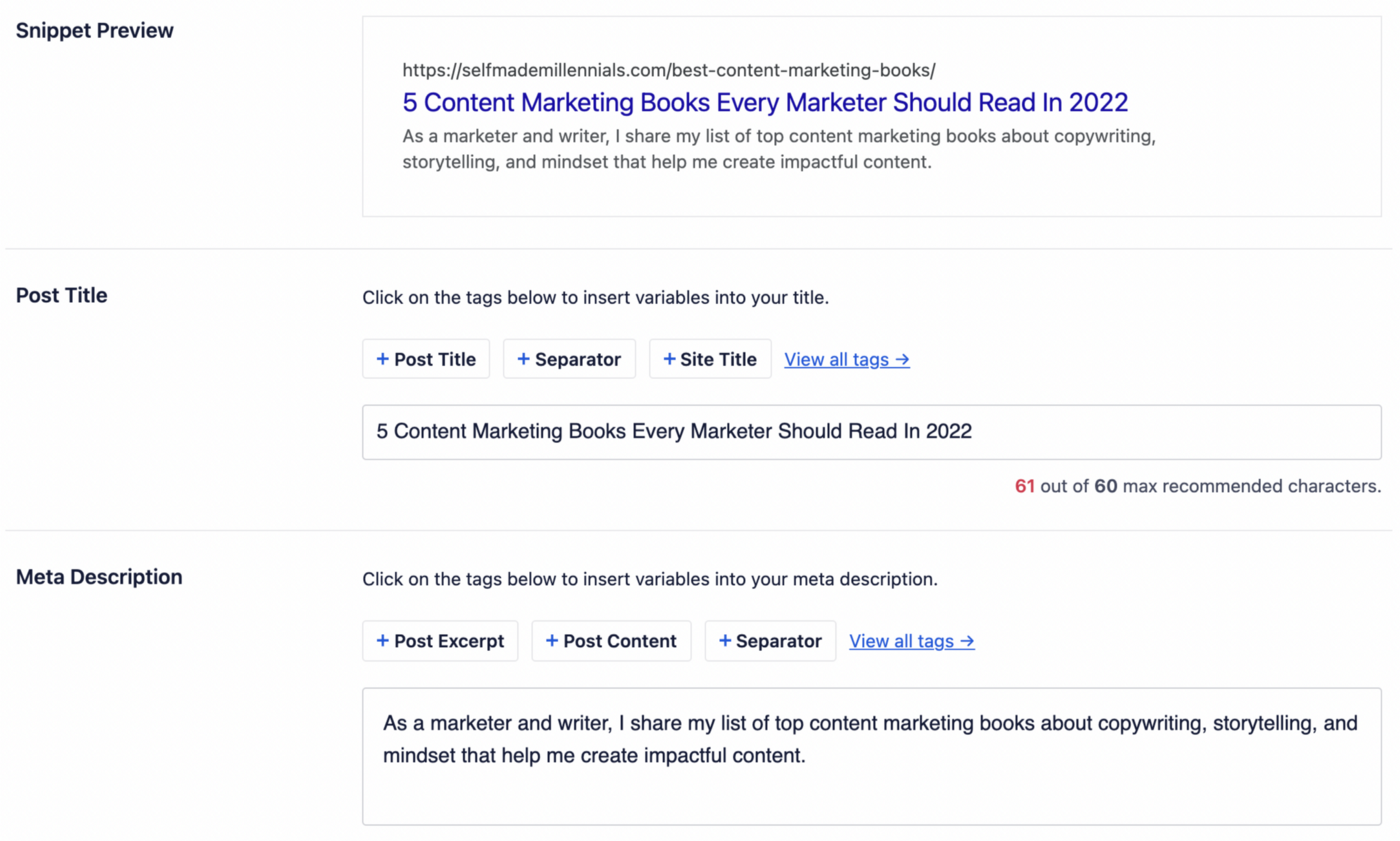Click the plus icon beside Post Content
The height and width of the screenshot is (841, 1400).
point(551,641)
